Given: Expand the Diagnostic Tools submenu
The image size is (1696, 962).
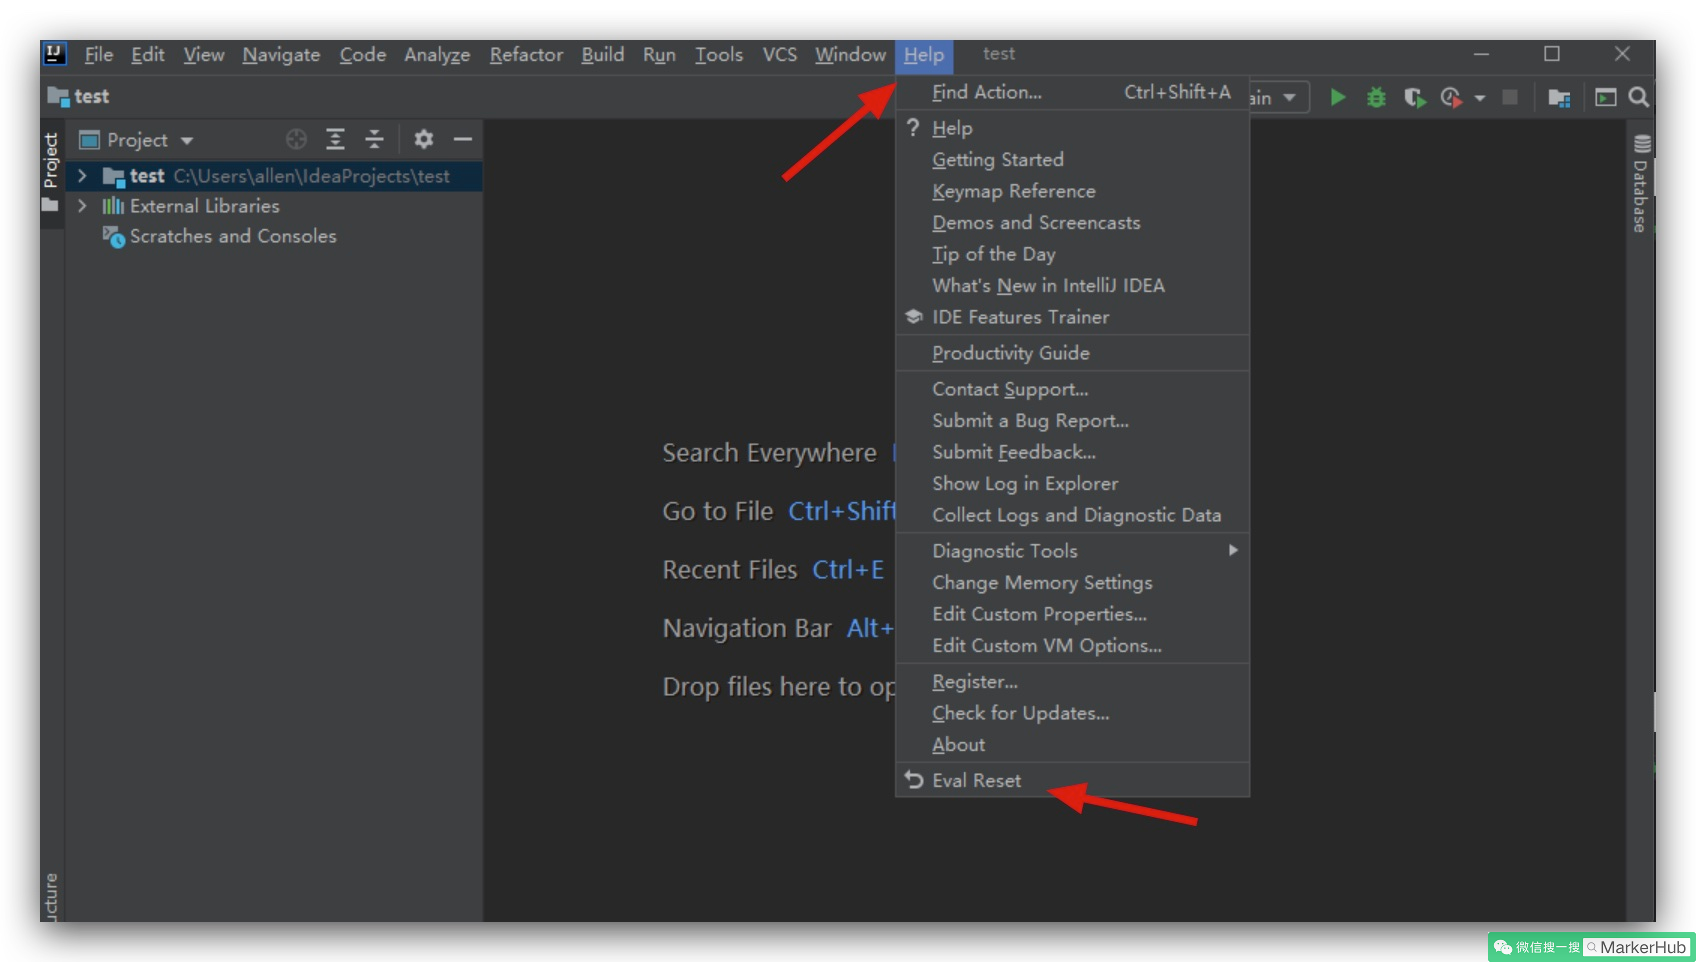Looking at the screenshot, I should [x=1072, y=551].
